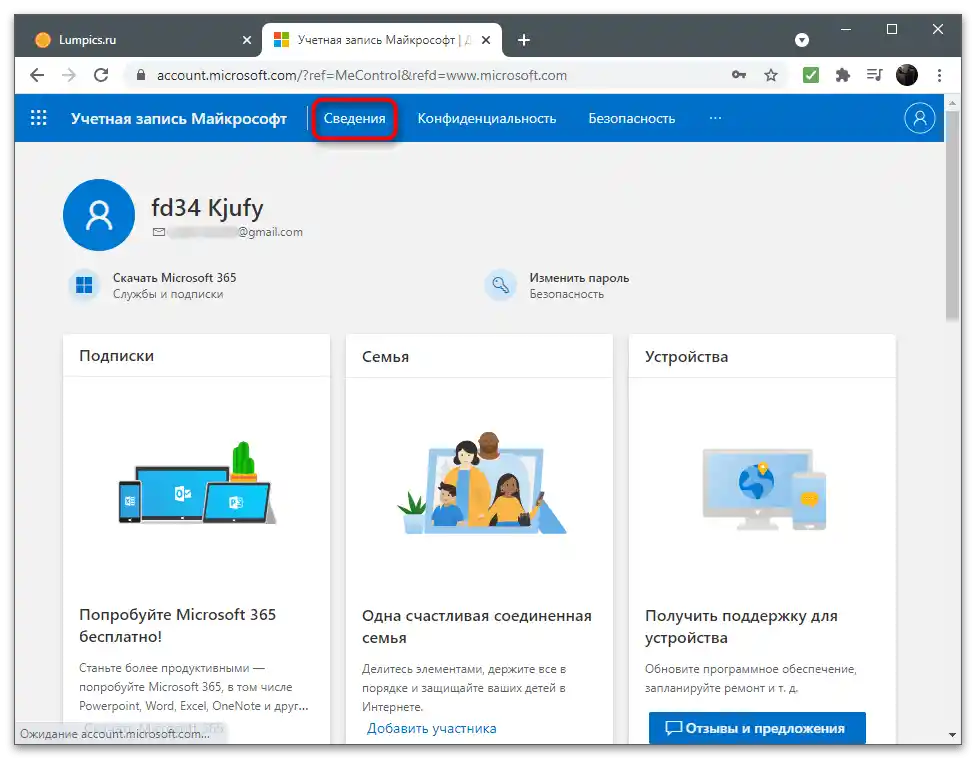The image size is (976, 759).
Task: Open the Конфиденциальность menu item
Action: (x=486, y=118)
